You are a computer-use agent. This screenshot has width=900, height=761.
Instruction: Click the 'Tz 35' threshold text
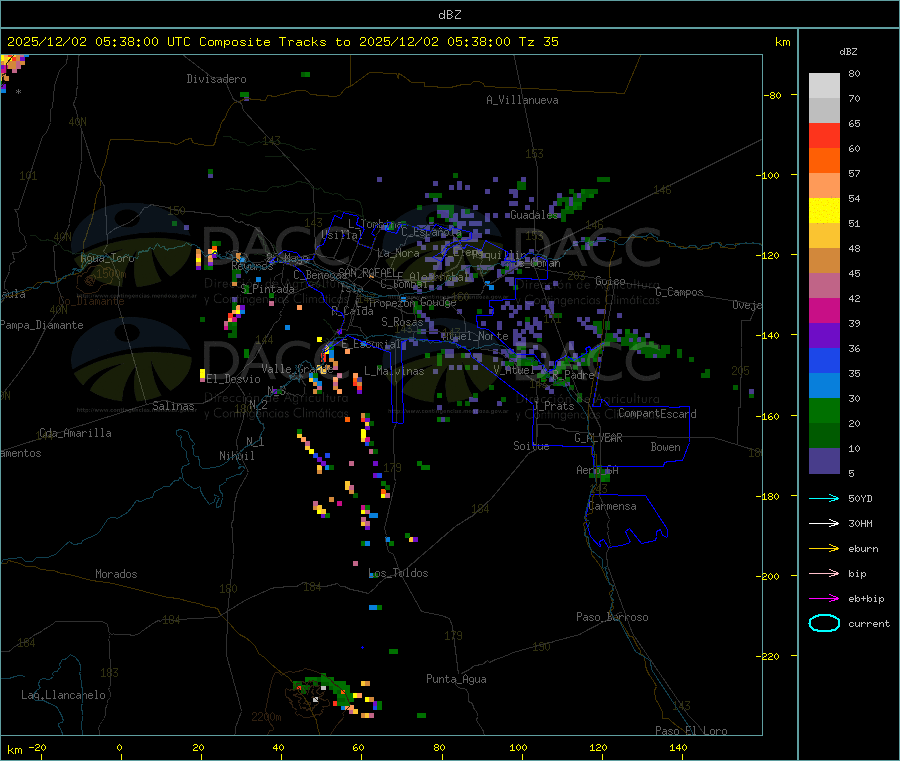[x=538, y=42]
